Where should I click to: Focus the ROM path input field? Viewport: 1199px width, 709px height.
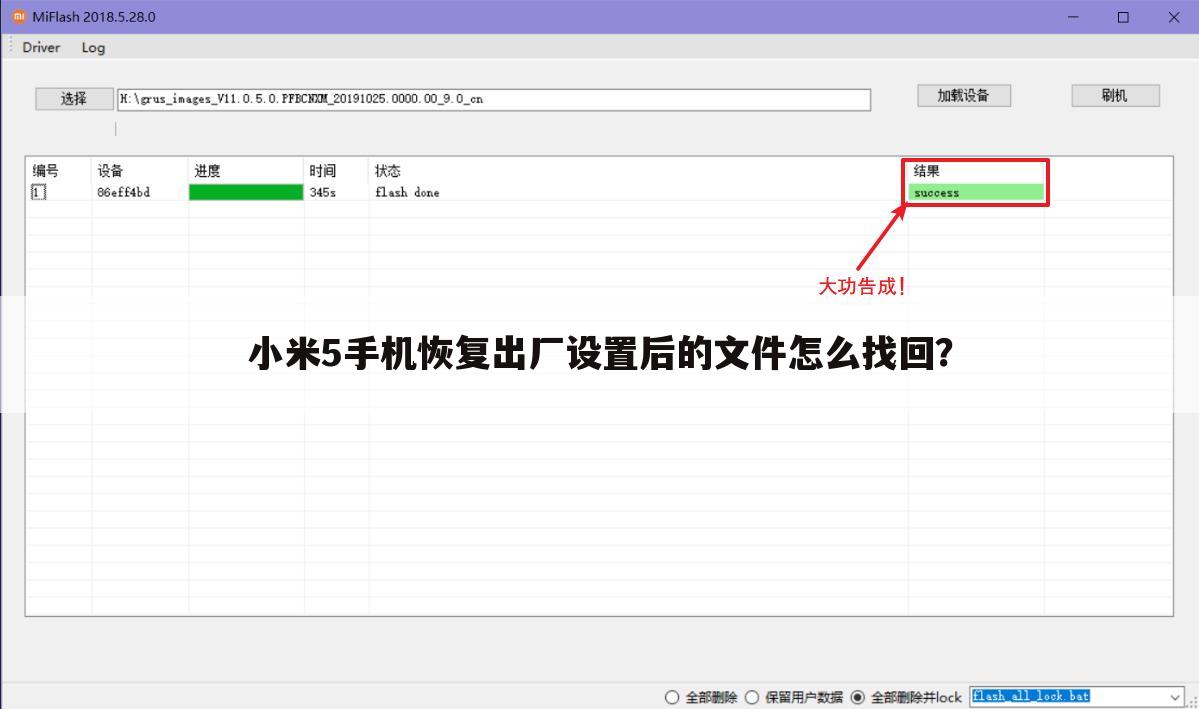494,99
